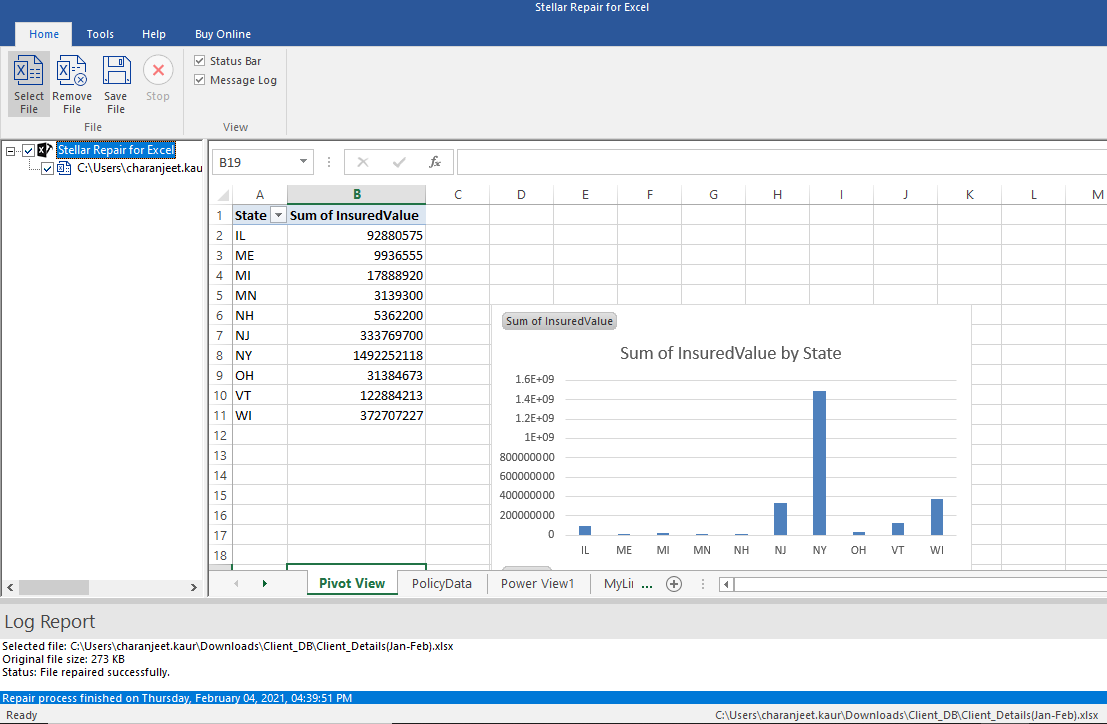Select column A header

(260, 195)
